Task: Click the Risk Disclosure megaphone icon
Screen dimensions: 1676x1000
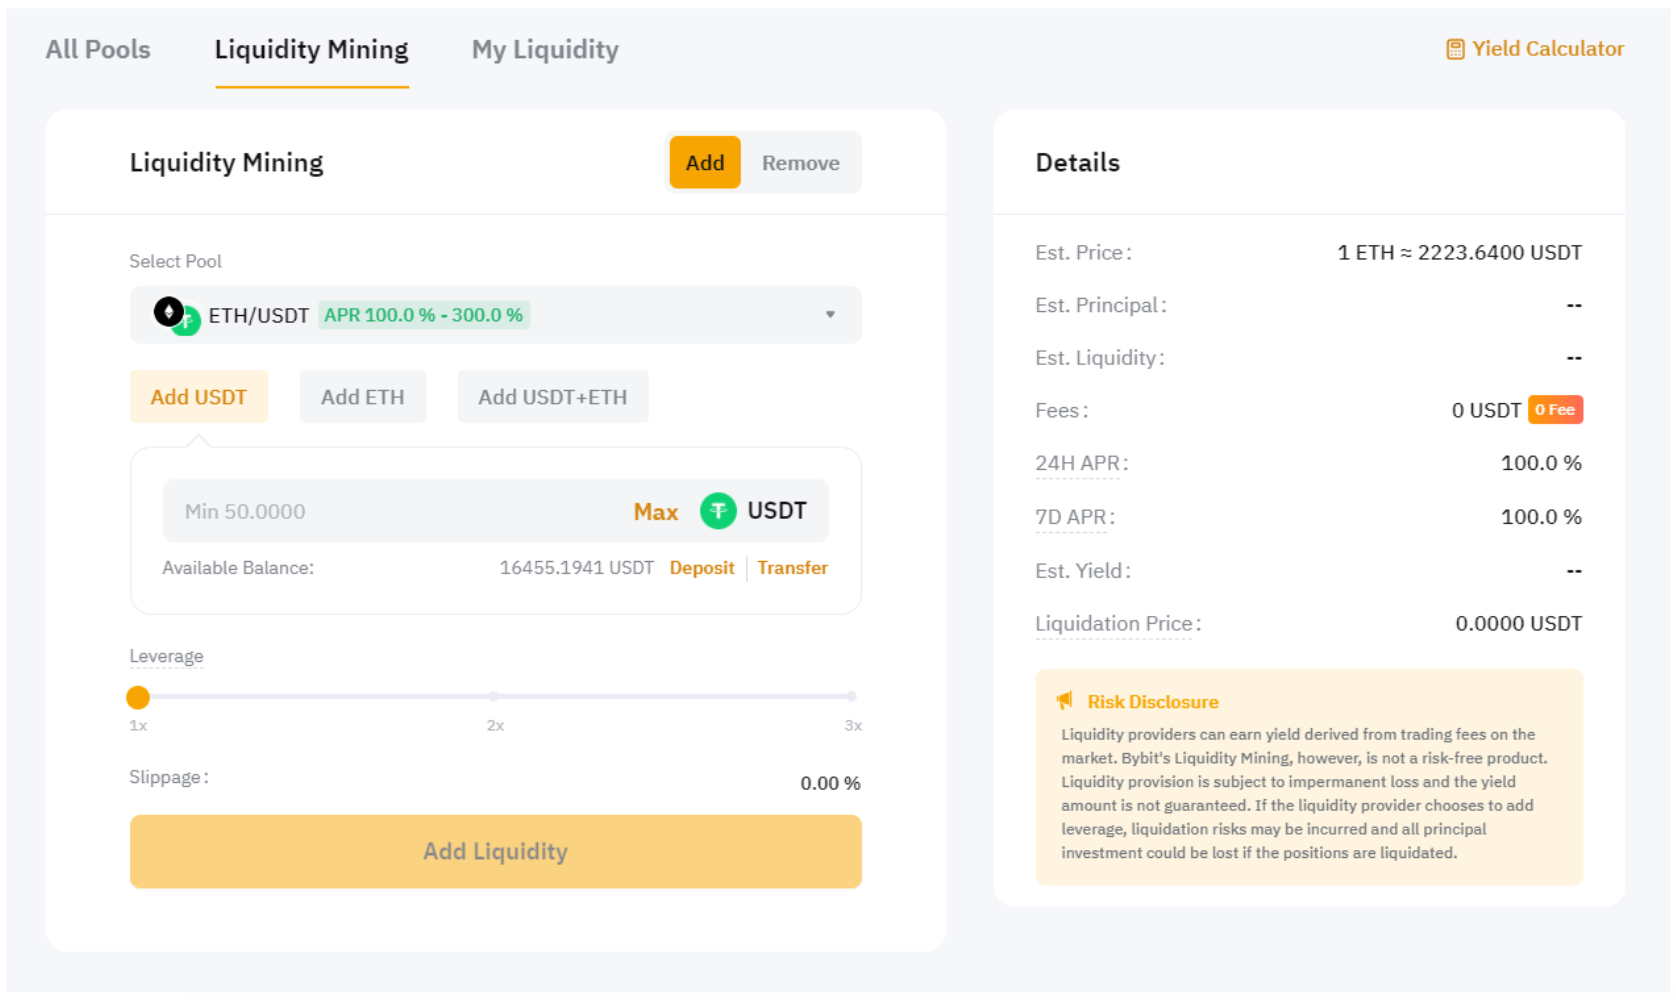Action: 1065,701
